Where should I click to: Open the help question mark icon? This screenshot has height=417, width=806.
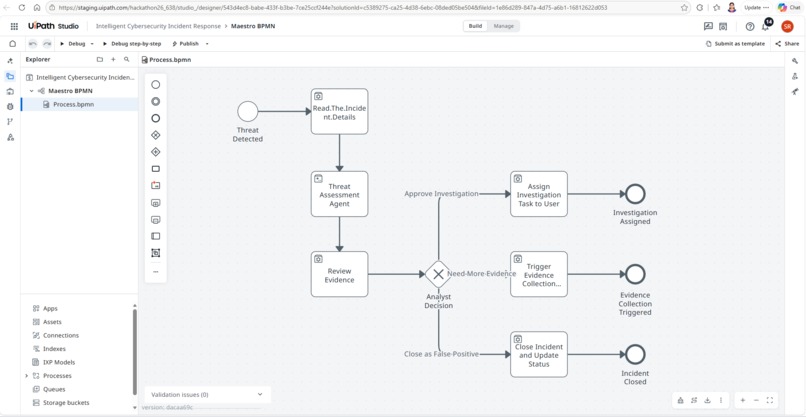[x=749, y=26]
